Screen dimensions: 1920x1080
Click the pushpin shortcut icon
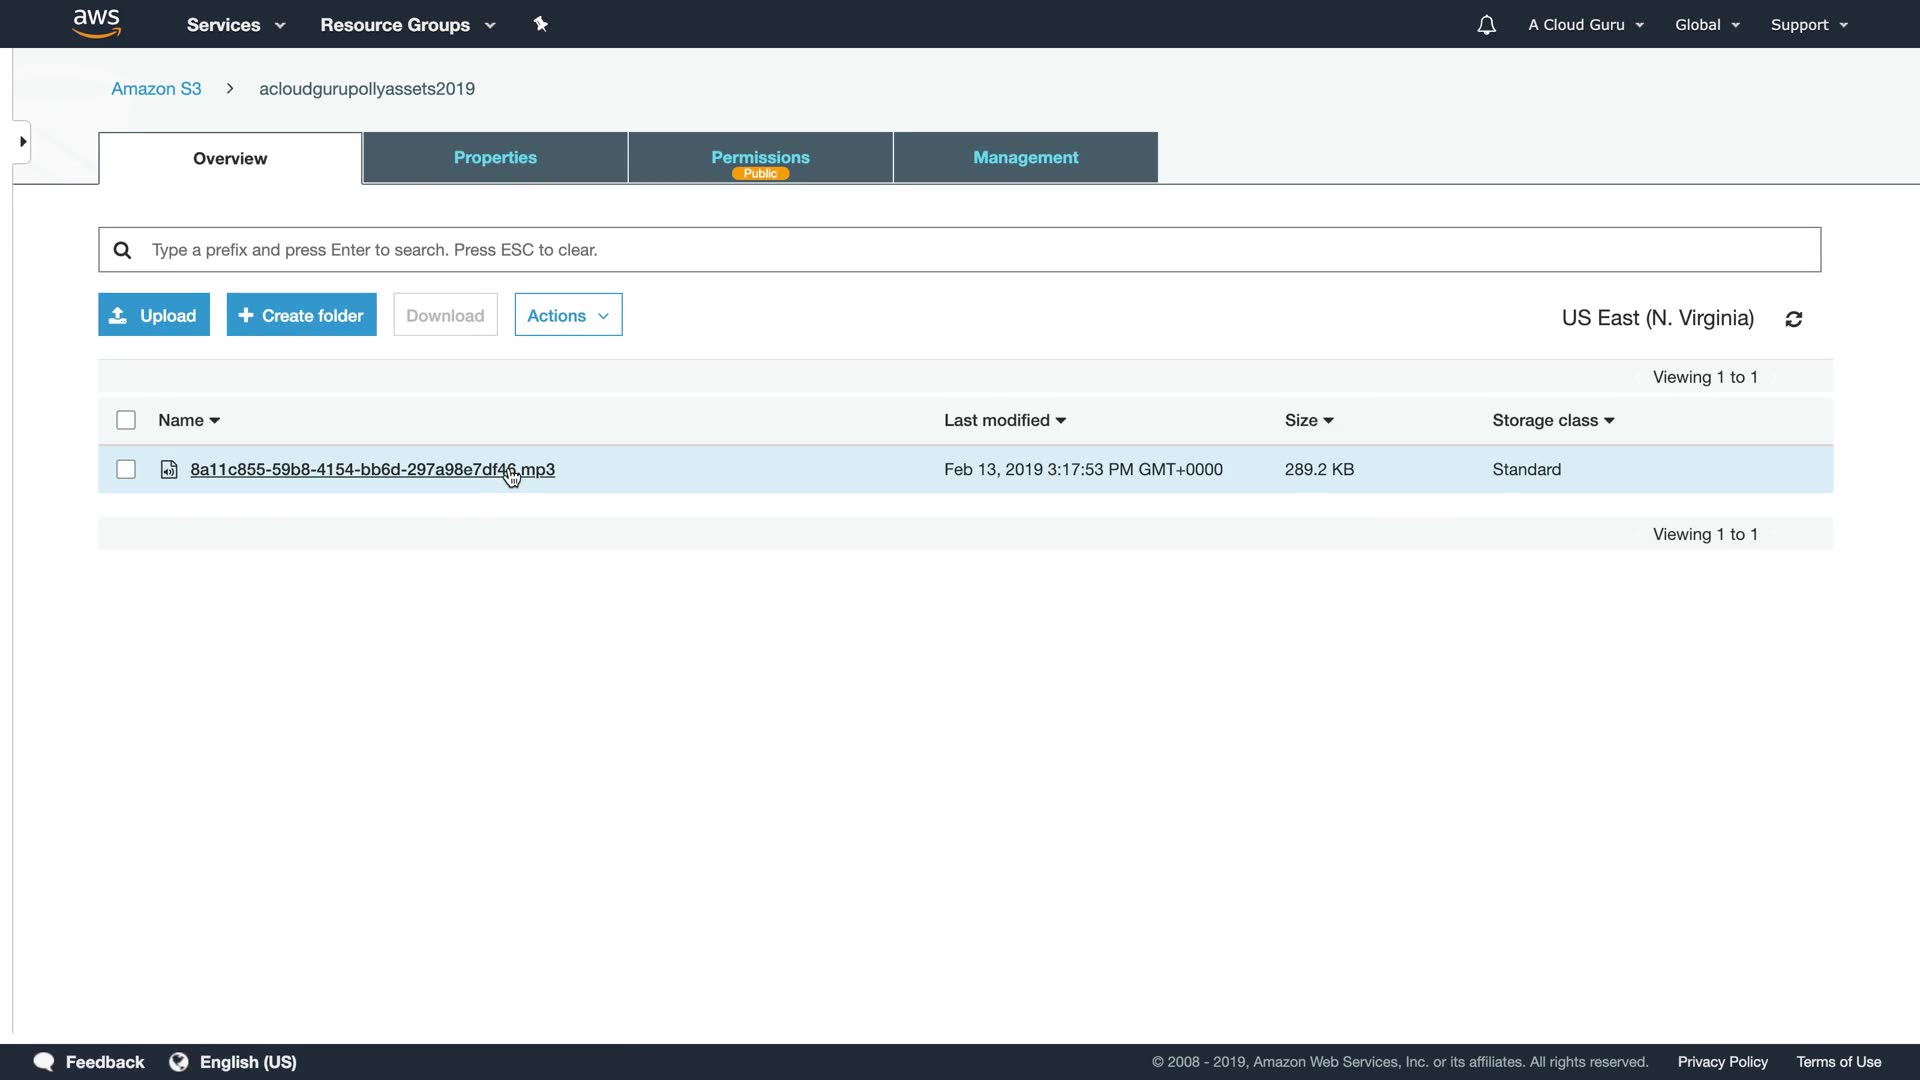pyautogui.click(x=541, y=24)
